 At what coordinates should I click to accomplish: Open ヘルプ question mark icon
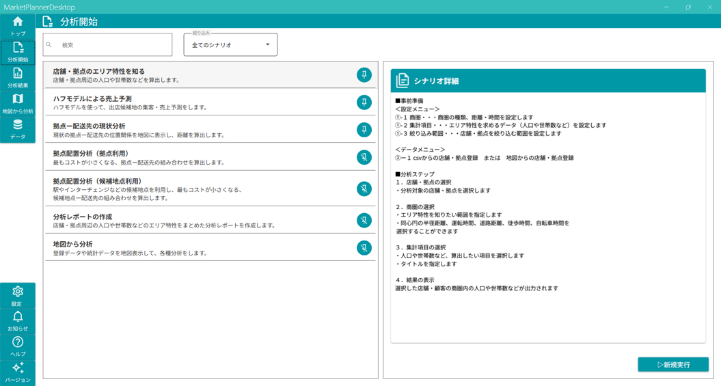pyautogui.click(x=17, y=346)
